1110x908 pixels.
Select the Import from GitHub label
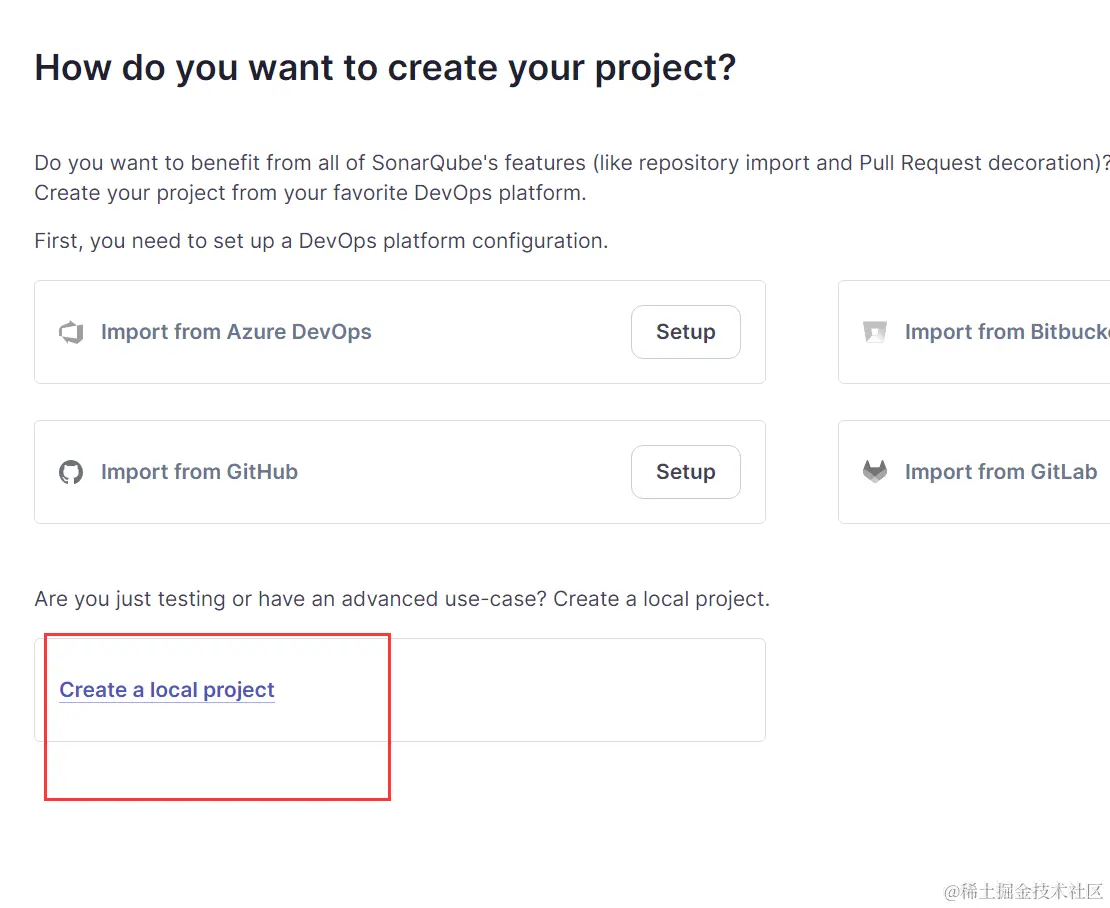(199, 472)
